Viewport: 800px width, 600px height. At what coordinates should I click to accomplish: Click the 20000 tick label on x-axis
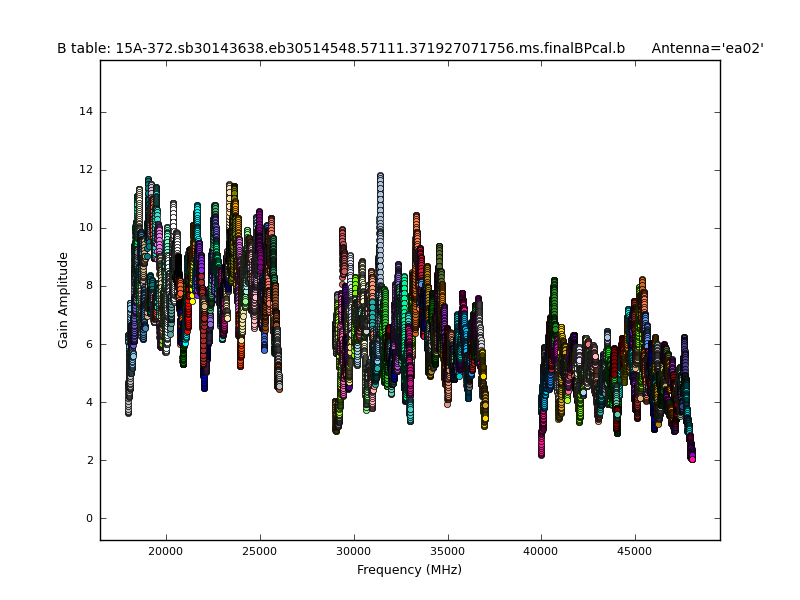pyautogui.click(x=166, y=550)
